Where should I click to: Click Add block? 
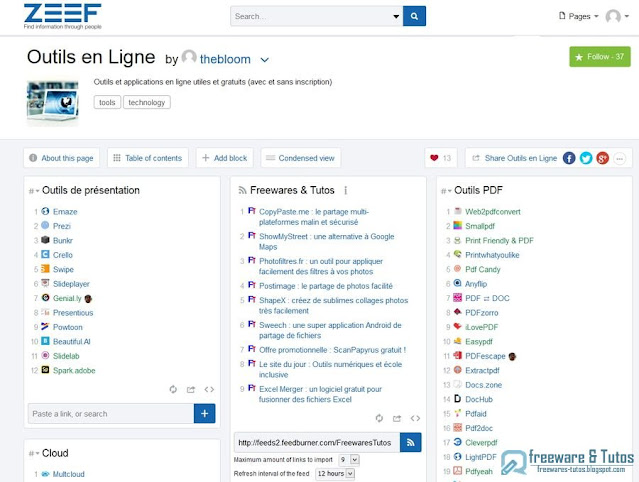click(x=225, y=158)
